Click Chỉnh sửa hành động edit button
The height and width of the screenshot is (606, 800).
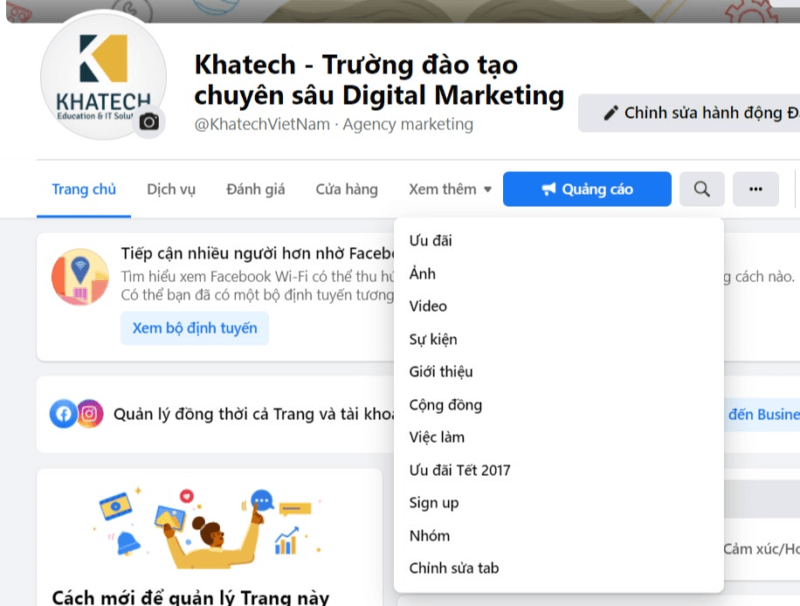689,113
